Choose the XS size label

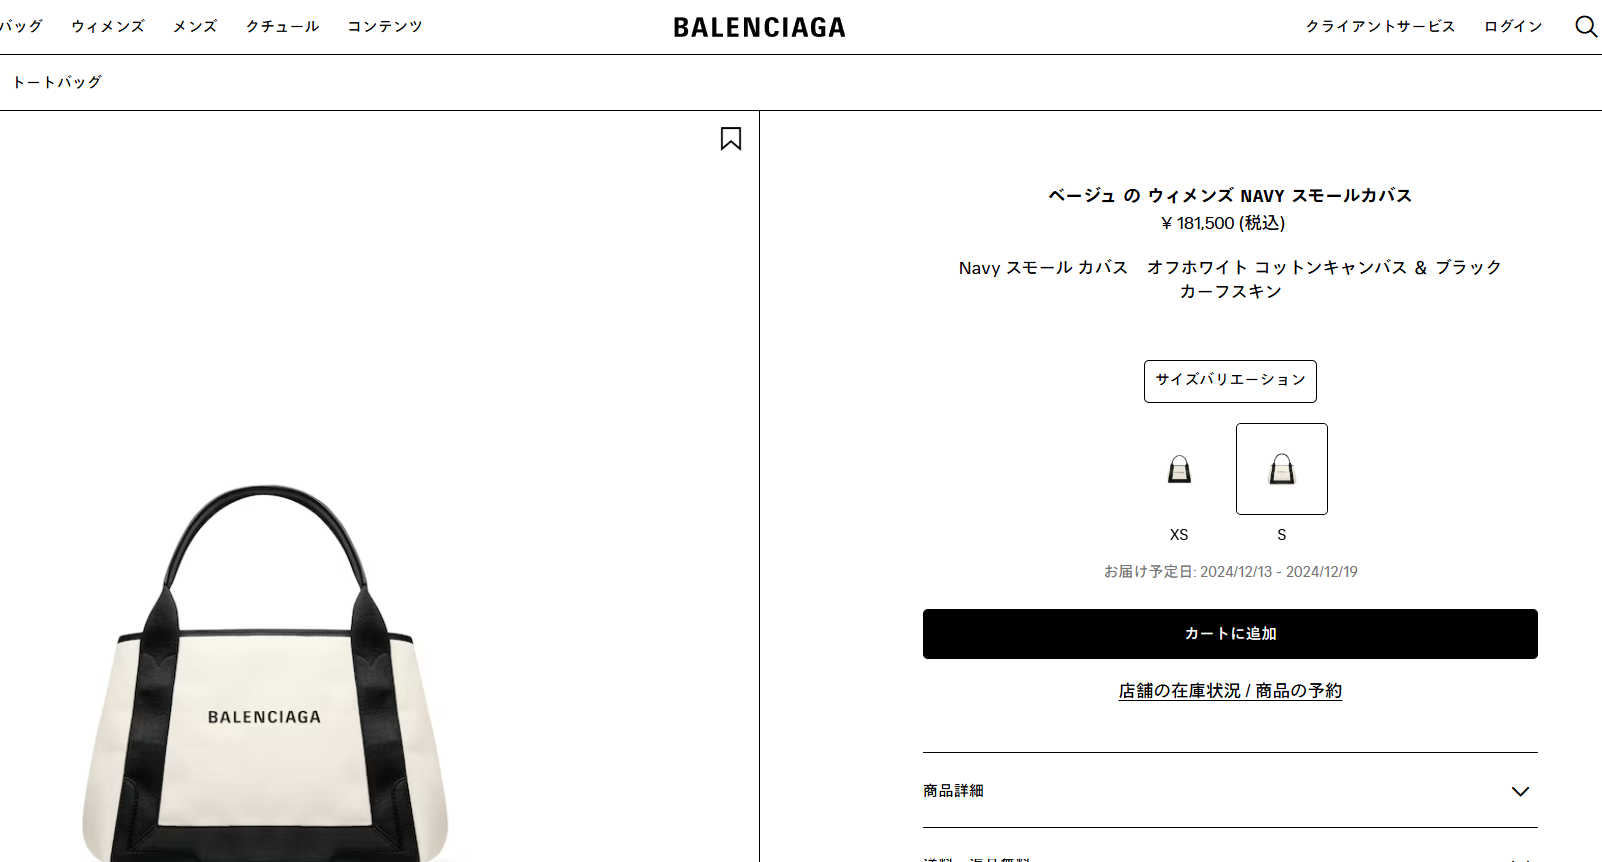click(1179, 535)
